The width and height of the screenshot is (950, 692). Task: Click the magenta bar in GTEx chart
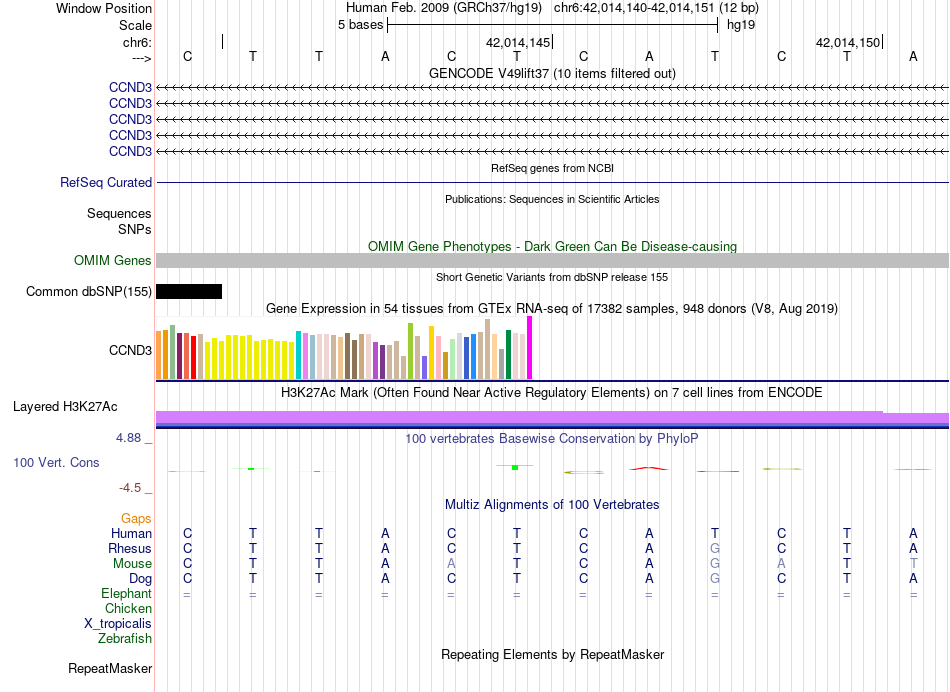pos(530,348)
